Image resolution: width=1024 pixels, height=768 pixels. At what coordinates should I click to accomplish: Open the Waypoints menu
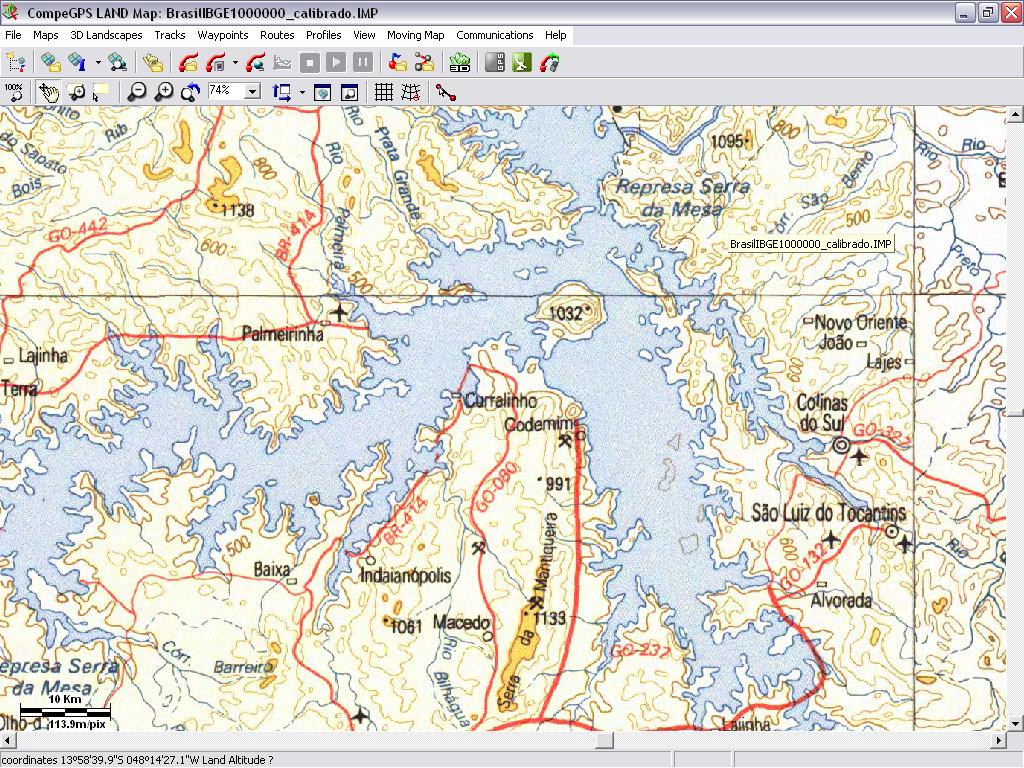223,35
